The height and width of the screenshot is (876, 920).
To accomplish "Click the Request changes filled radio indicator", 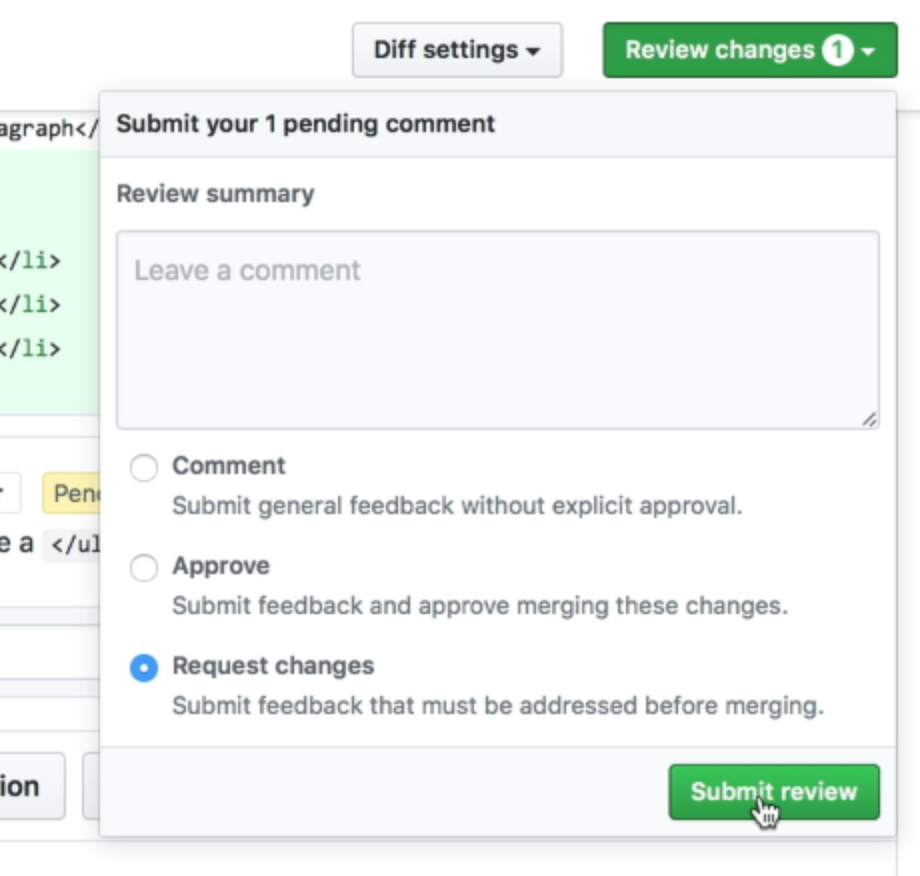I will (143, 665).
